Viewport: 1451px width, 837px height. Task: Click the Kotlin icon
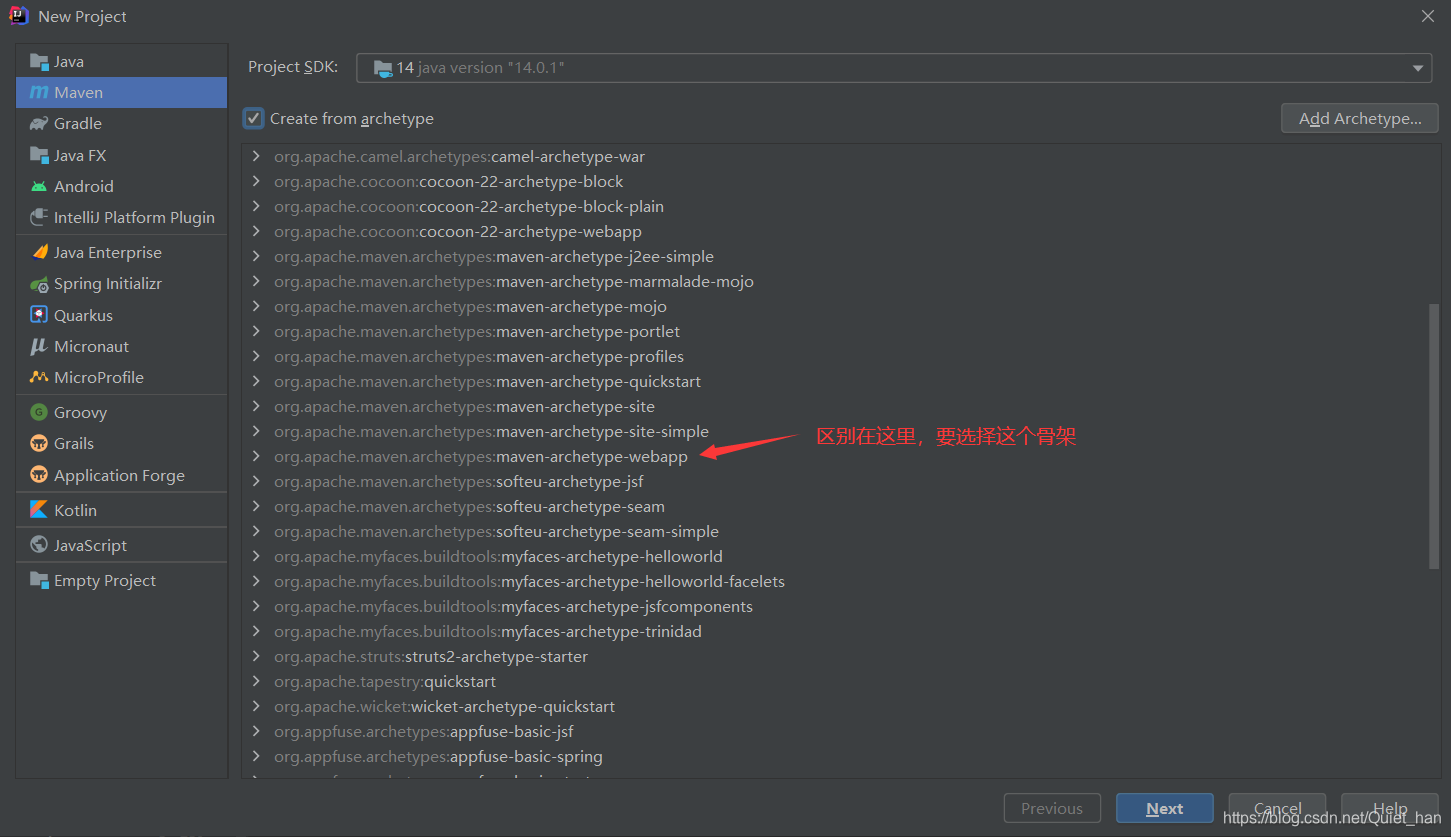39,510
